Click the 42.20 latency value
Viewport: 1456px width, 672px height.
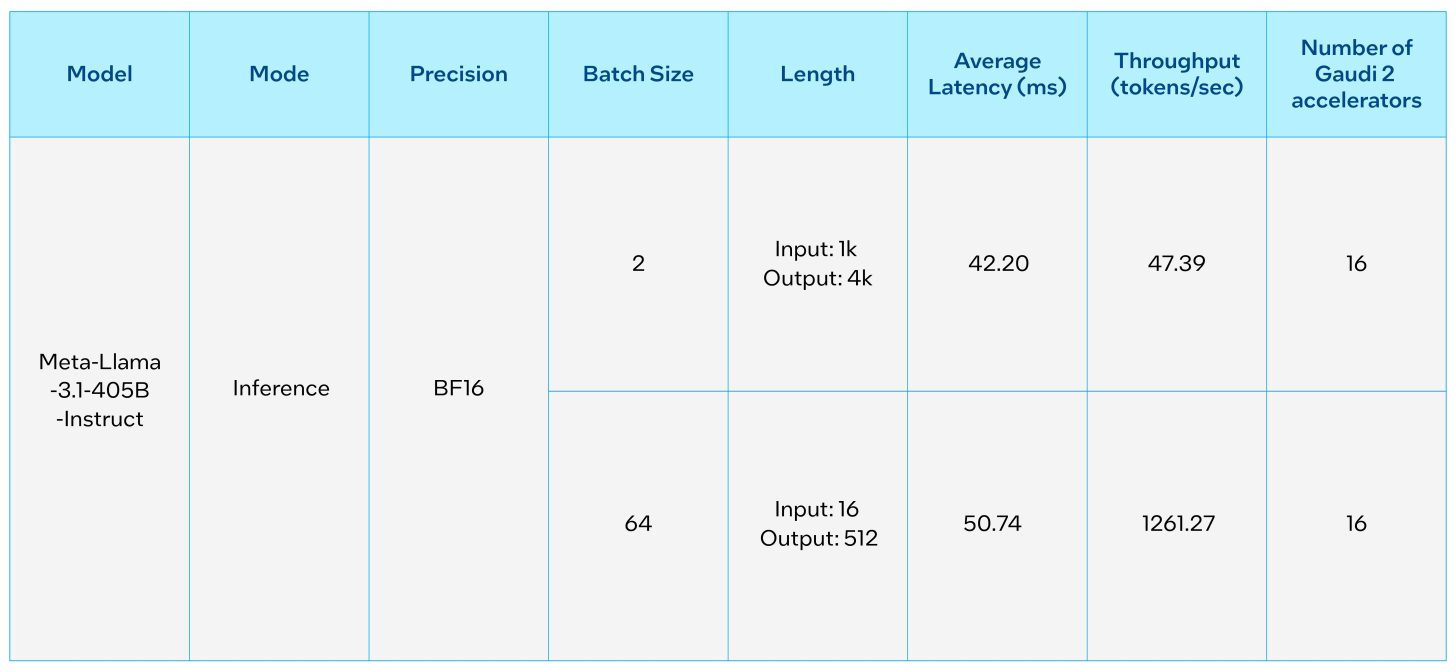click(998, 264)
